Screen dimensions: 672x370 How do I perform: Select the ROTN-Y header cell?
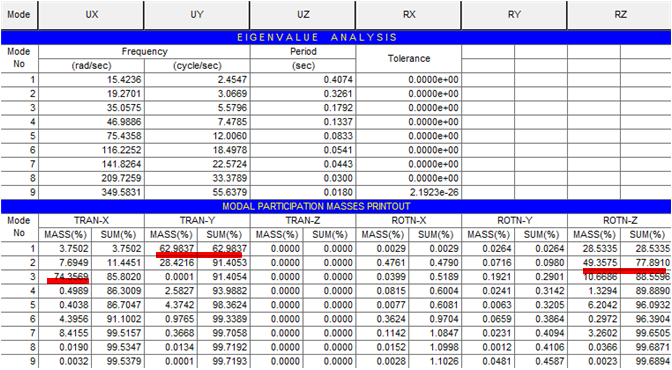(514, 221)
